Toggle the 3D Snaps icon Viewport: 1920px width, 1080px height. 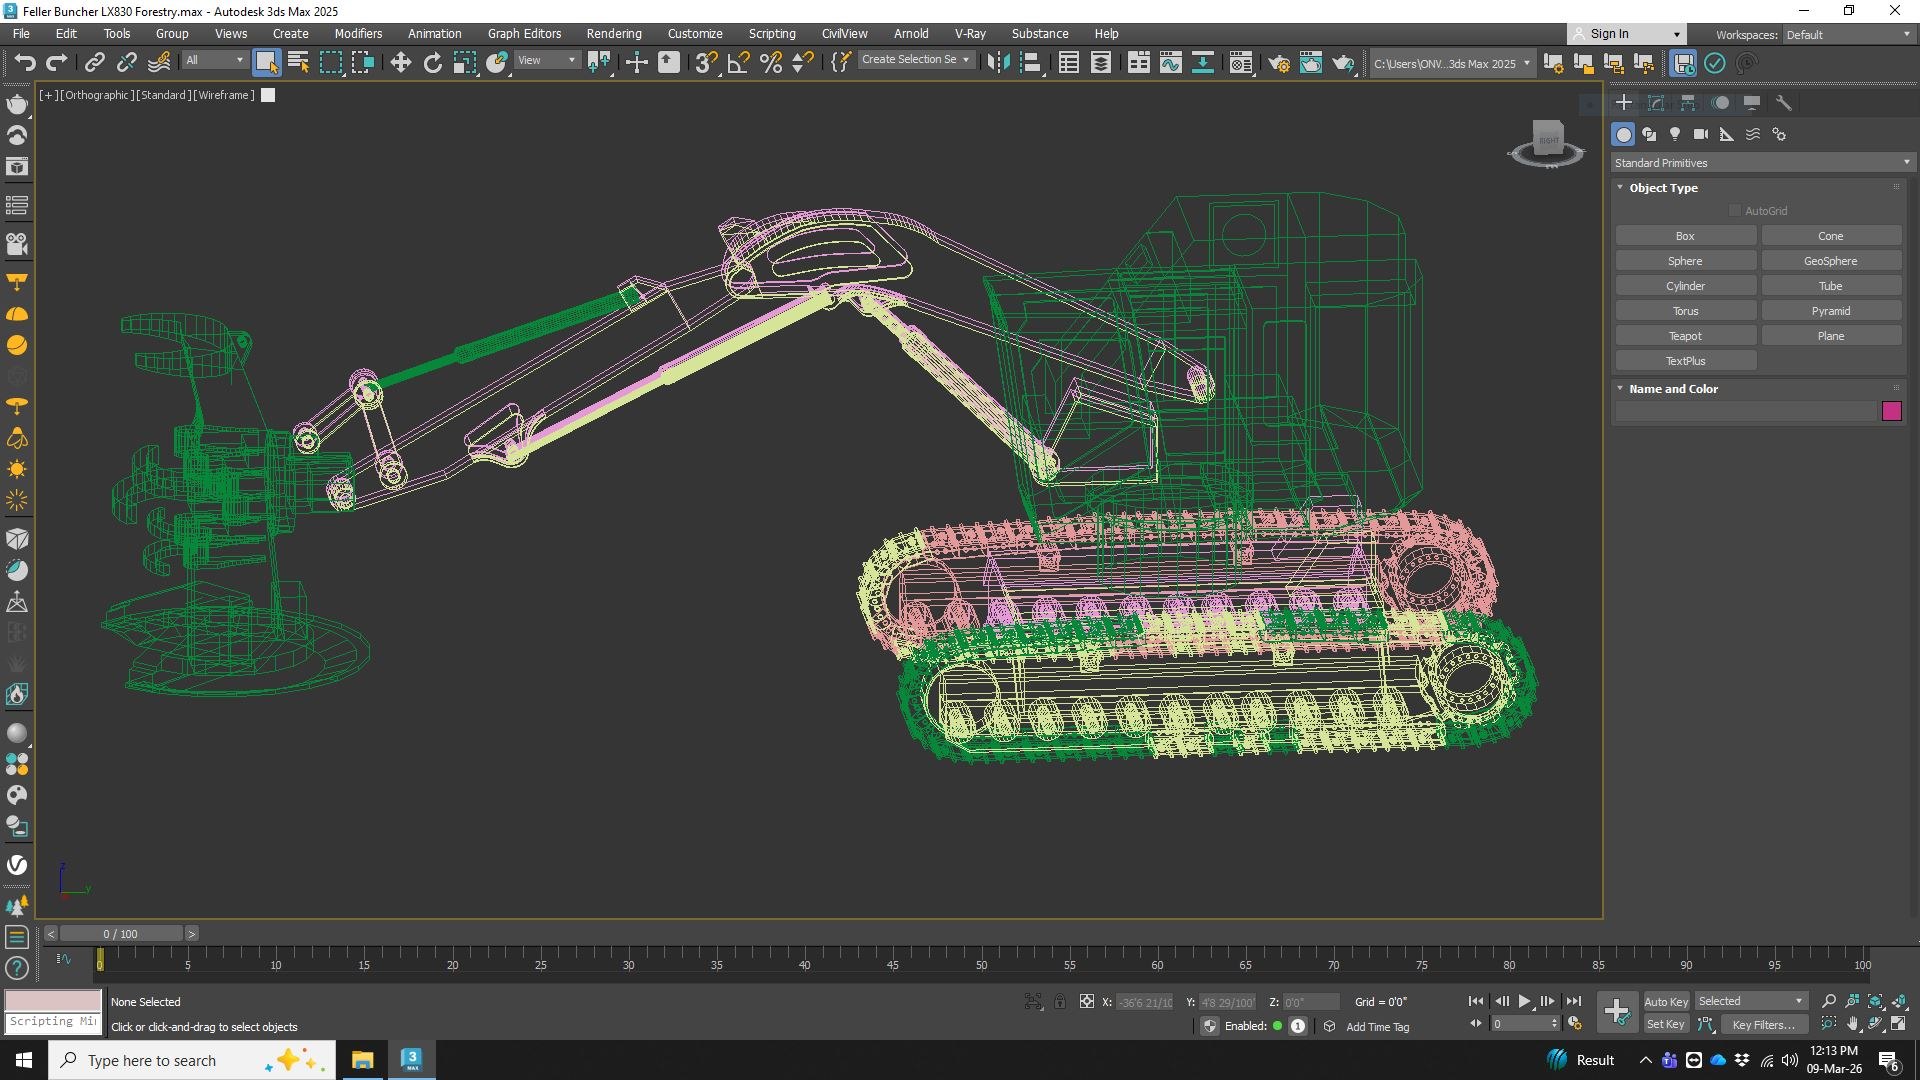[706, 63]
